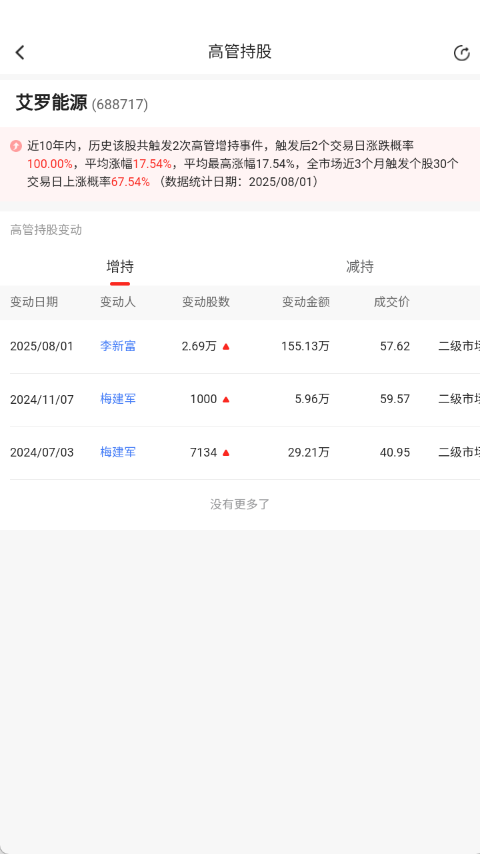Tap red triangle beside 2.69万
Screen dimensions: 480x854
226,346
